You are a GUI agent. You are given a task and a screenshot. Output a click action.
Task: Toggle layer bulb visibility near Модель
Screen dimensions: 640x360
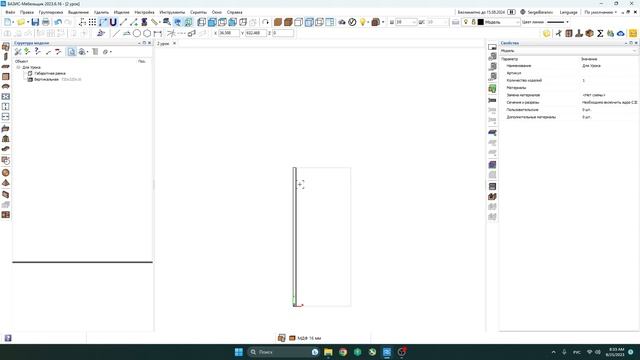pos(466,22)
